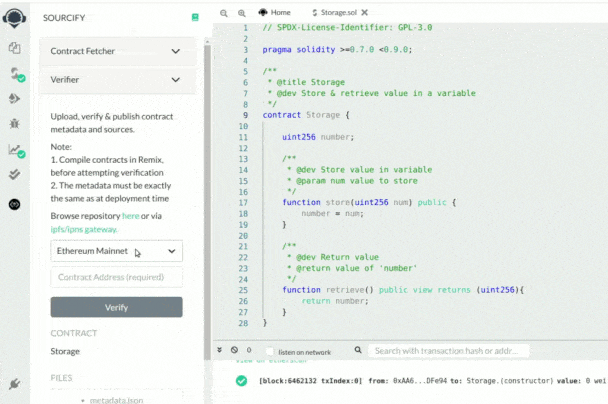Image resolution: width=608 pixels, height=404 pixels.
Task: Open the Solidity compiler panel icon
Action: [14, 73]
